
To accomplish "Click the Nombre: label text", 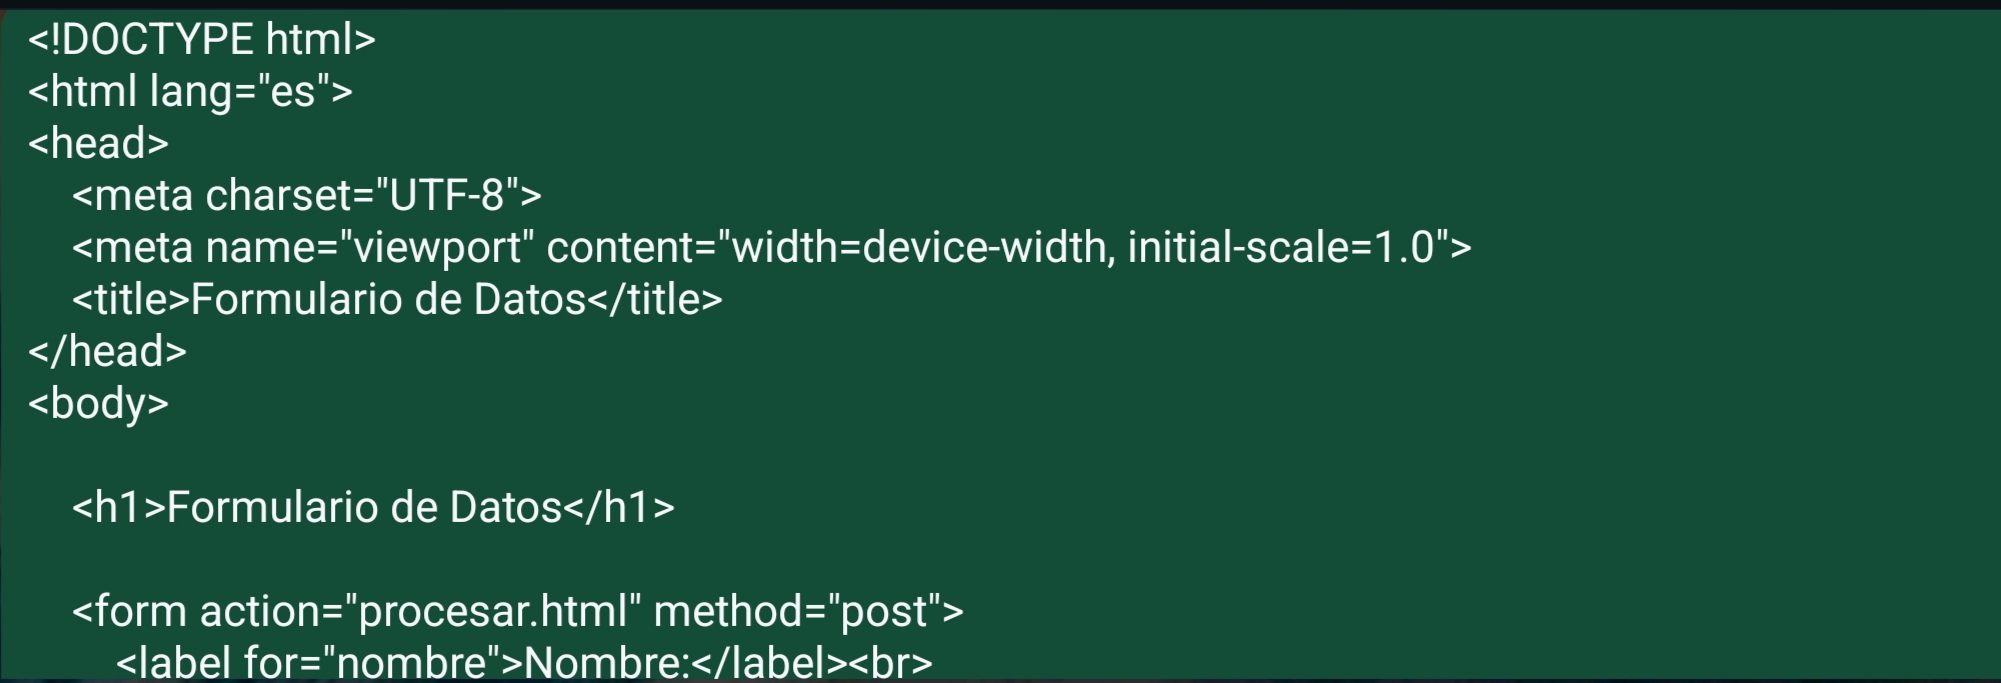I will (606, 663).
